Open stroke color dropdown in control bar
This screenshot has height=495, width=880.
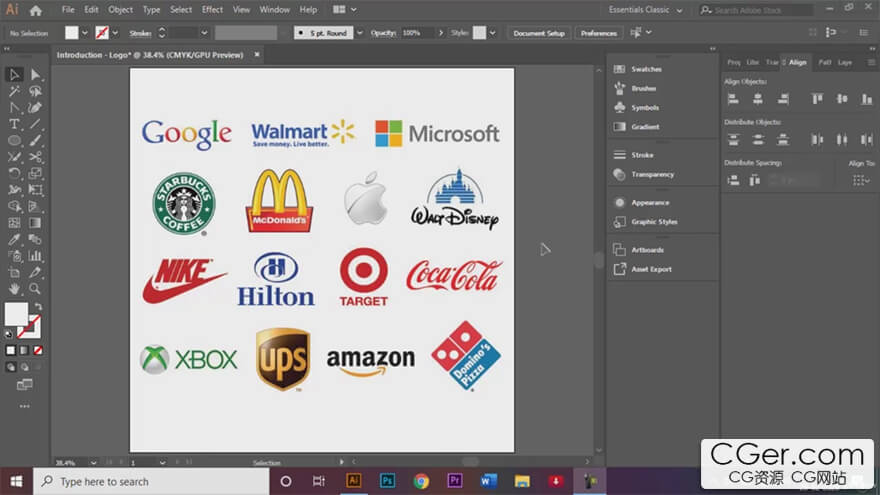point(115,33)
